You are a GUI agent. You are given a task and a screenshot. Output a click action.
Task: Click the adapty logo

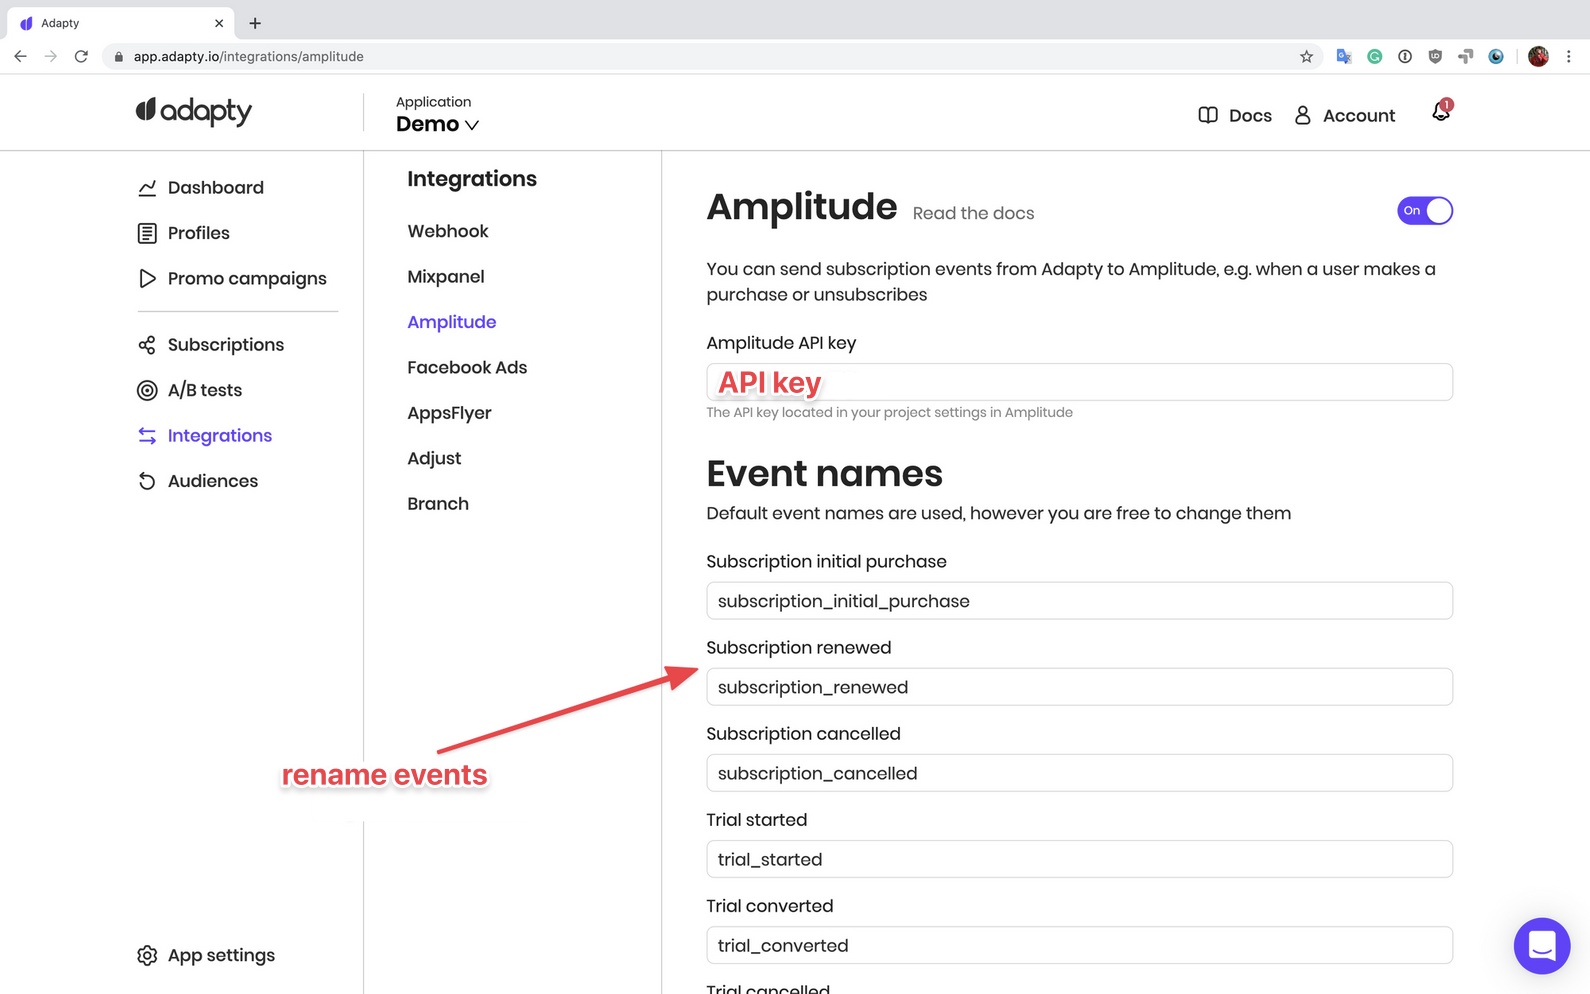point(194,111)
